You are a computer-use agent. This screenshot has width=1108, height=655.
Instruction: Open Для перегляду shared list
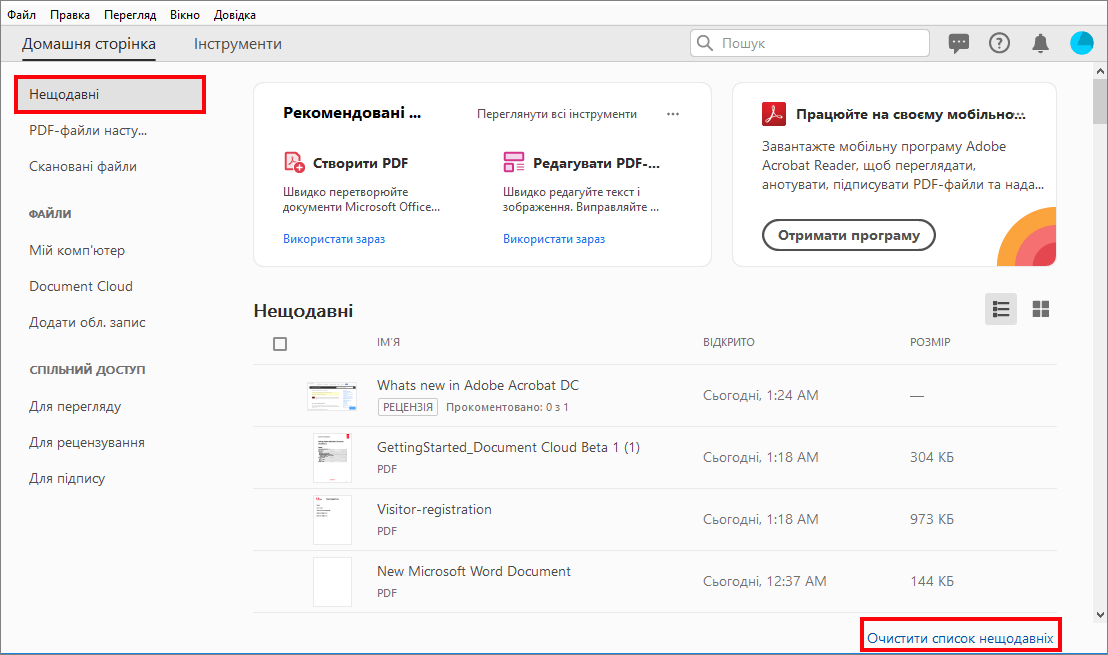[x=75, y=406]
